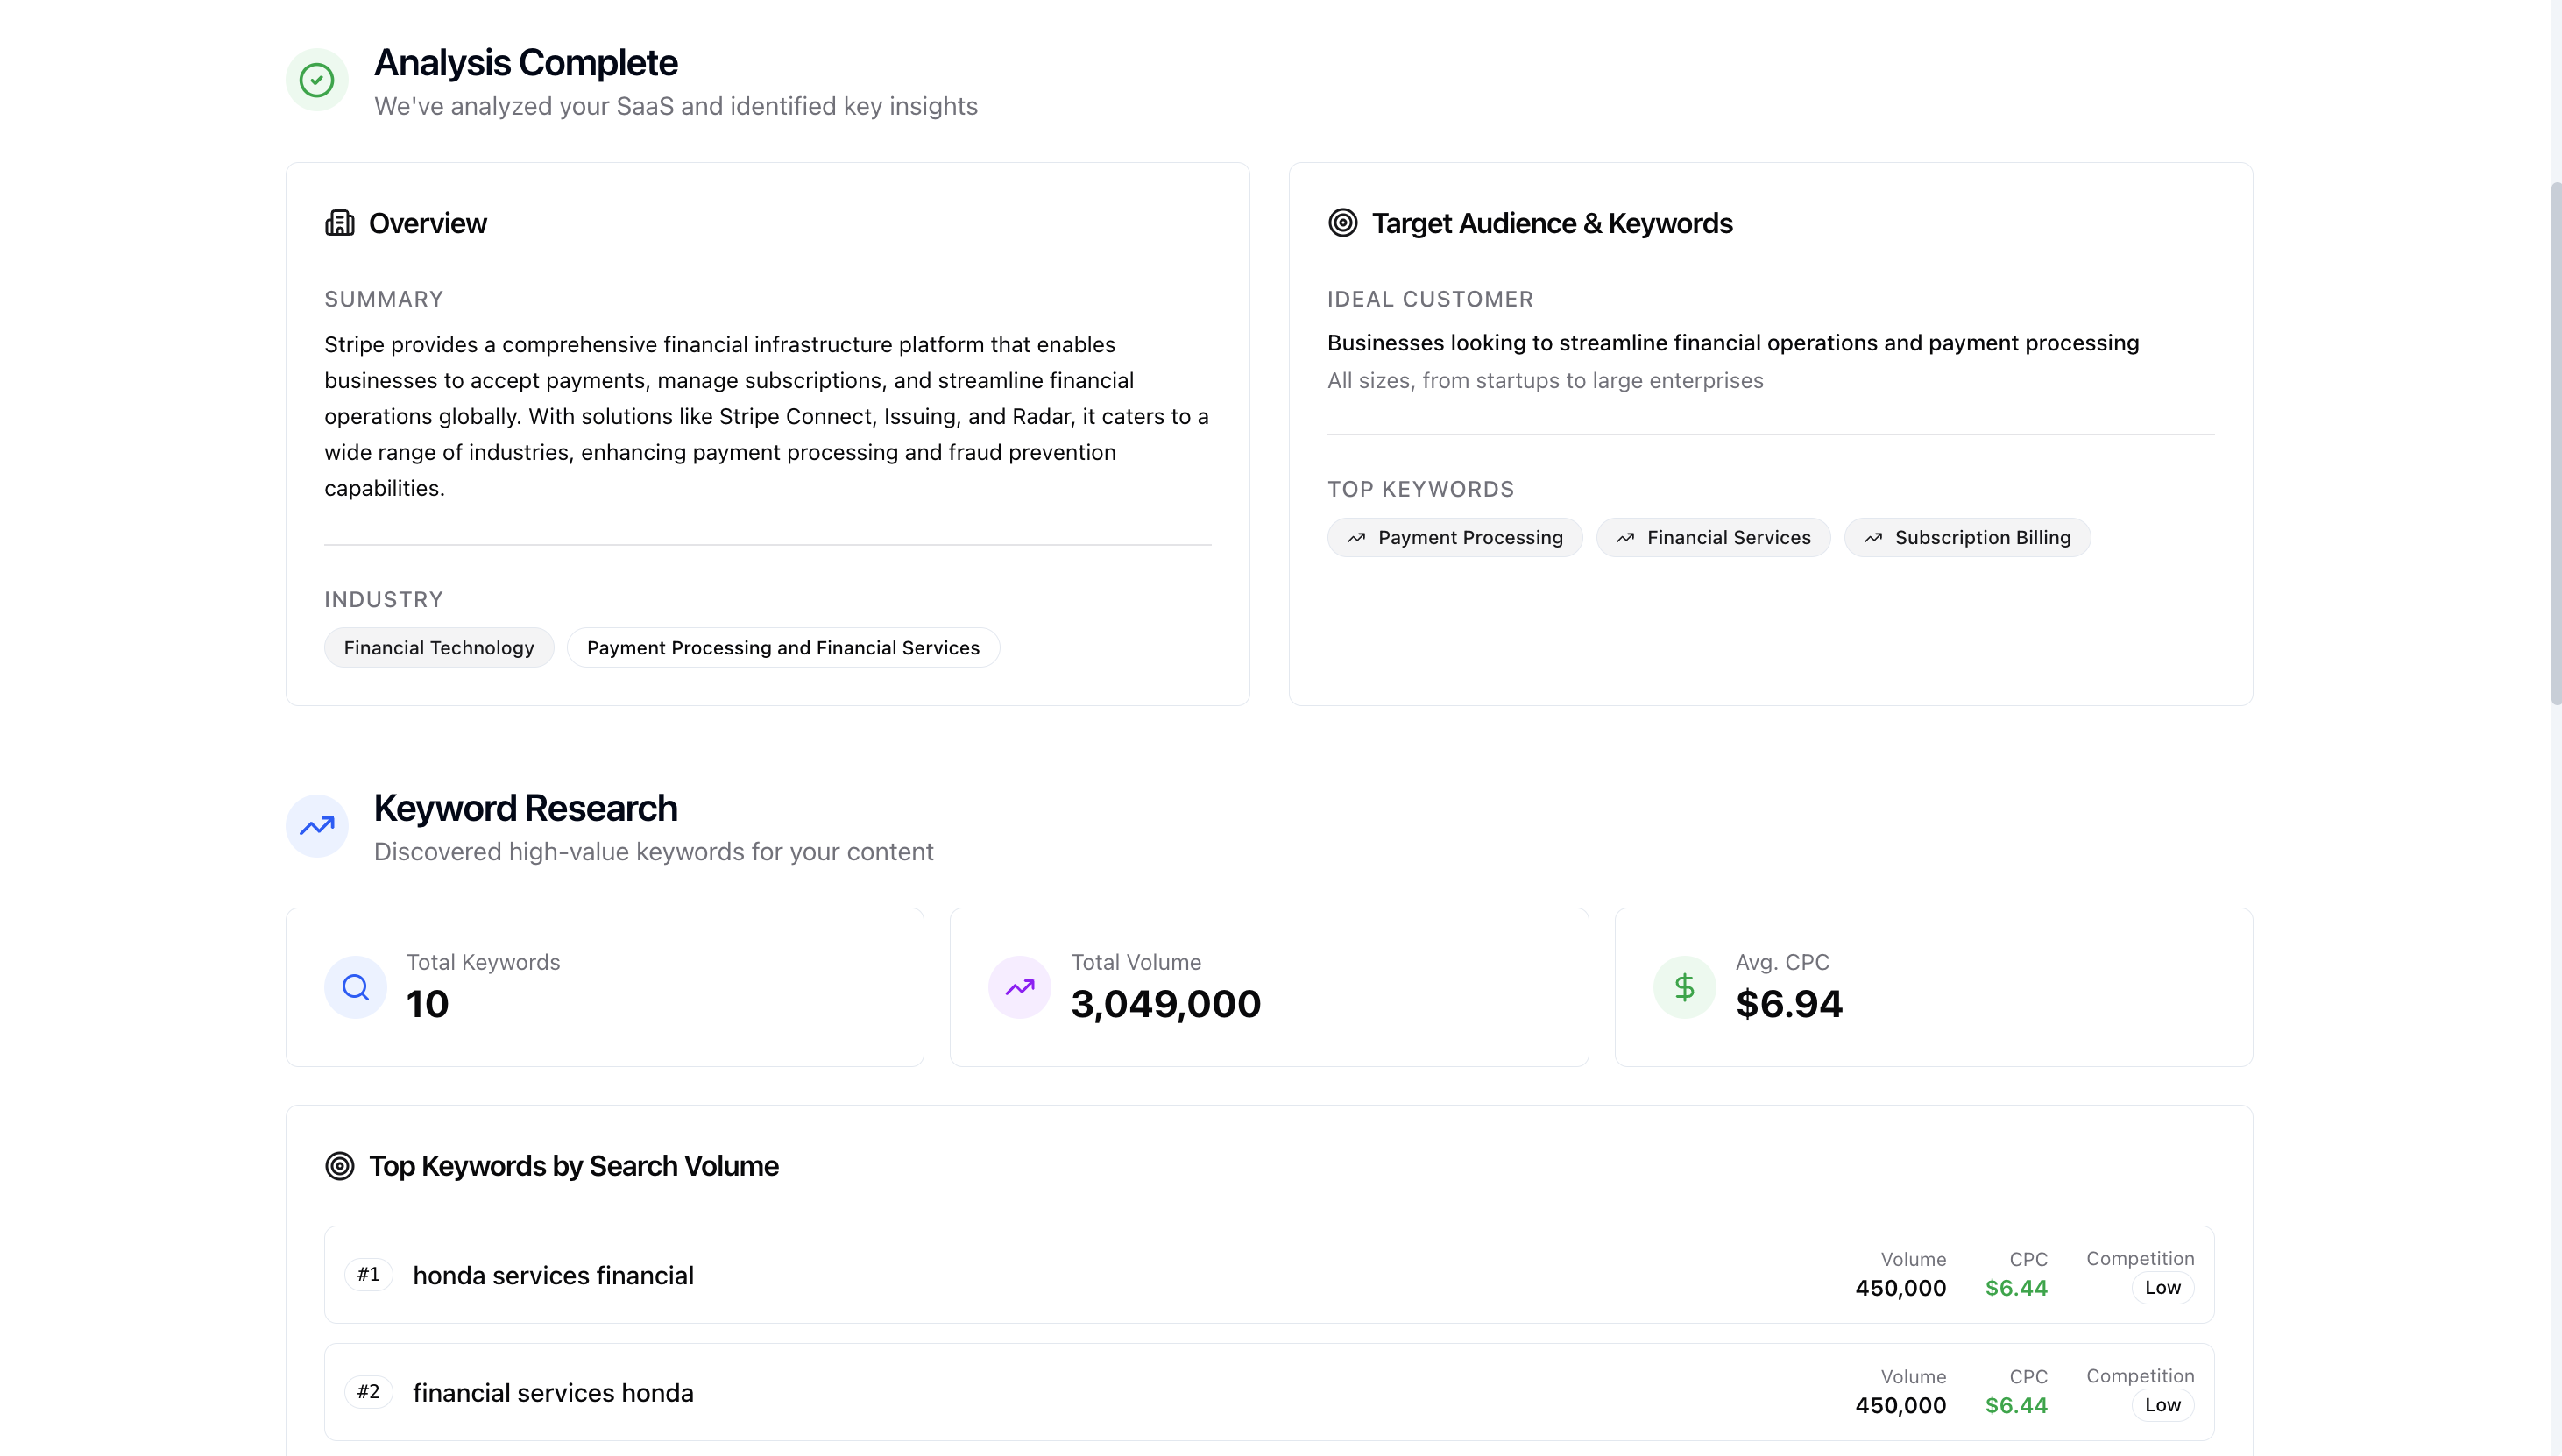Click the green dollar icon in Avg. CPC card
This screenshot has height=1456, width=2562.
1683,986
